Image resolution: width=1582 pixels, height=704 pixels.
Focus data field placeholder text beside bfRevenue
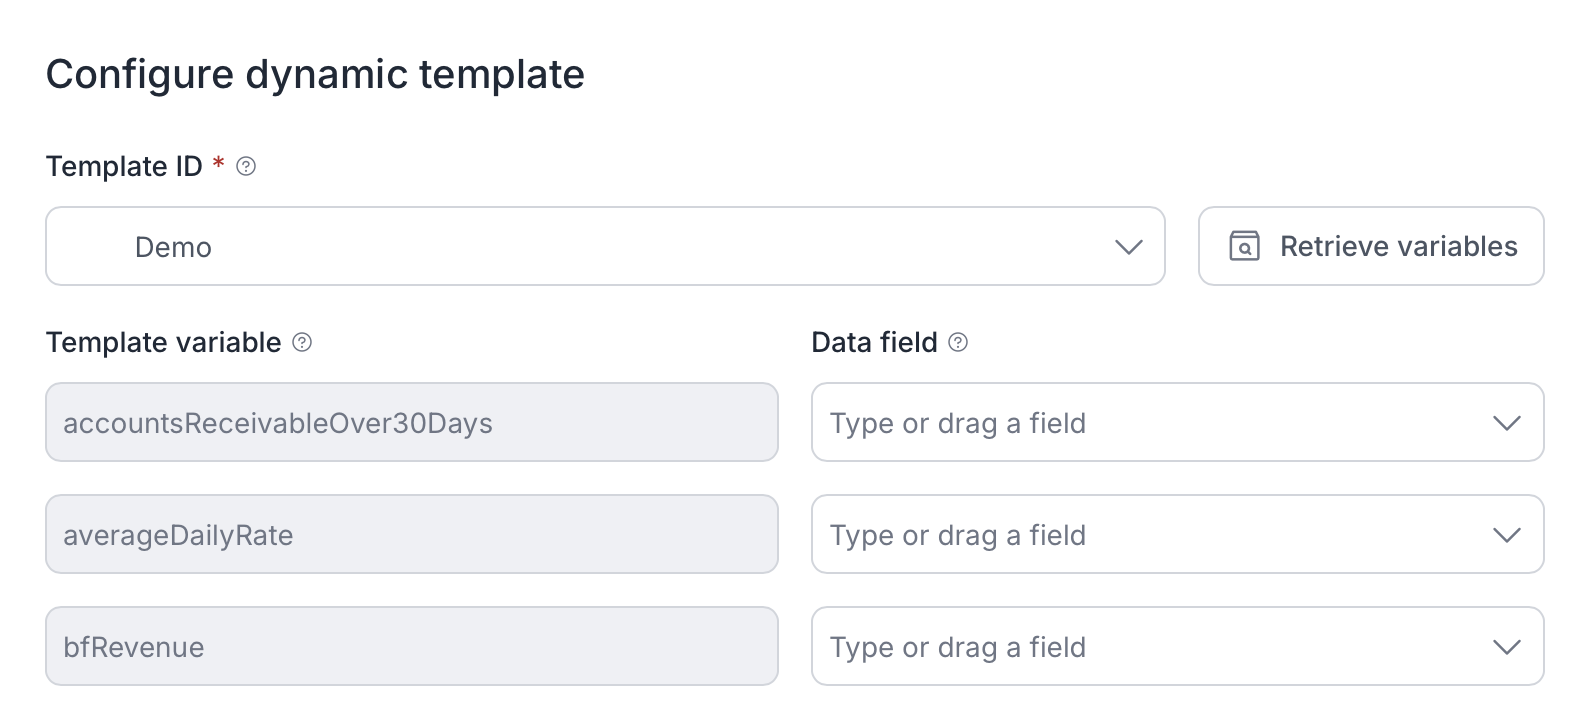pos(957,647)
